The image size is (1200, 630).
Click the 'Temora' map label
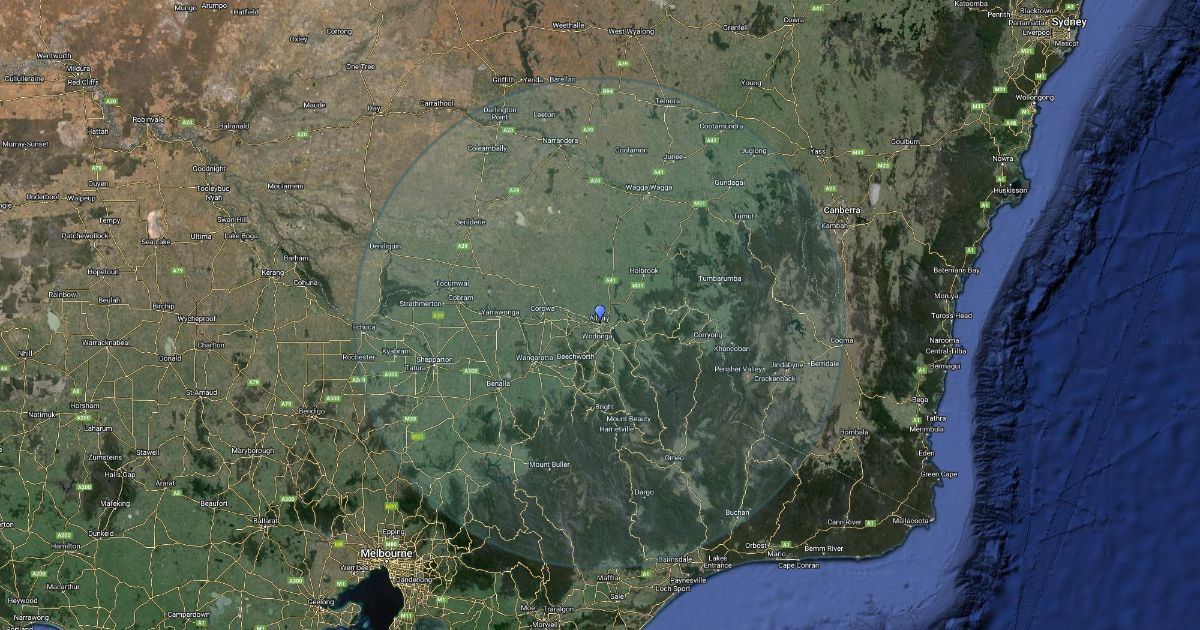pos(666,101)
